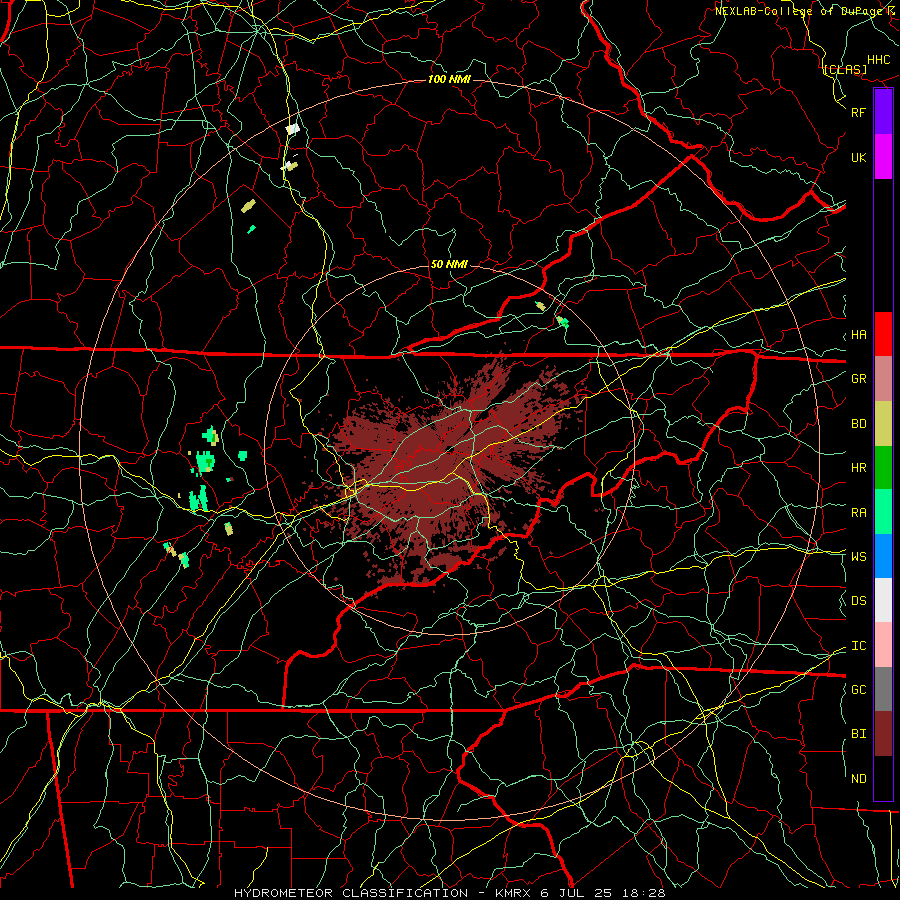Click the red HA color swatch
This screenshot has width=900, height=900.
pos(883,334)
